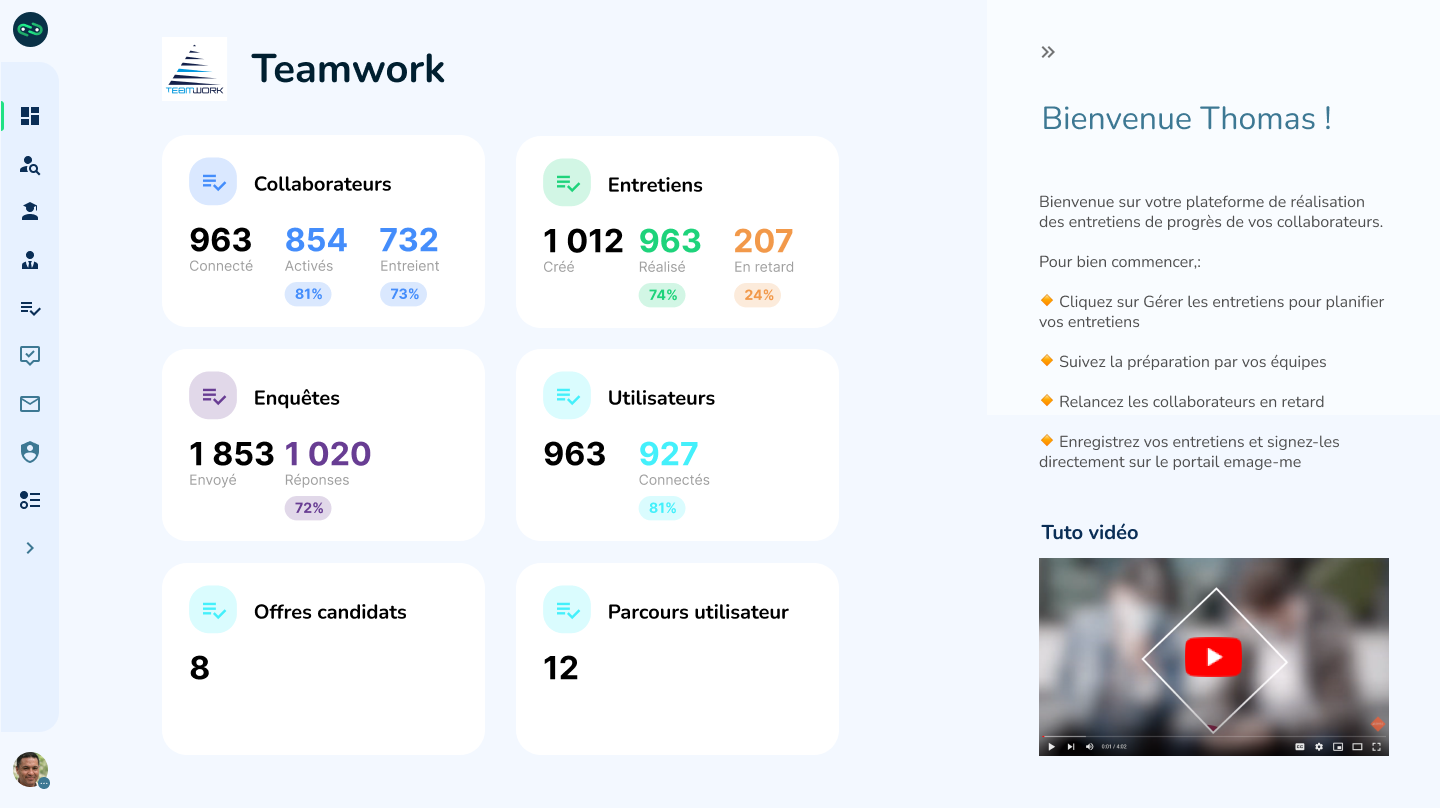Click the number 12 in Parcours utilisateur

(x=561, y=668)
